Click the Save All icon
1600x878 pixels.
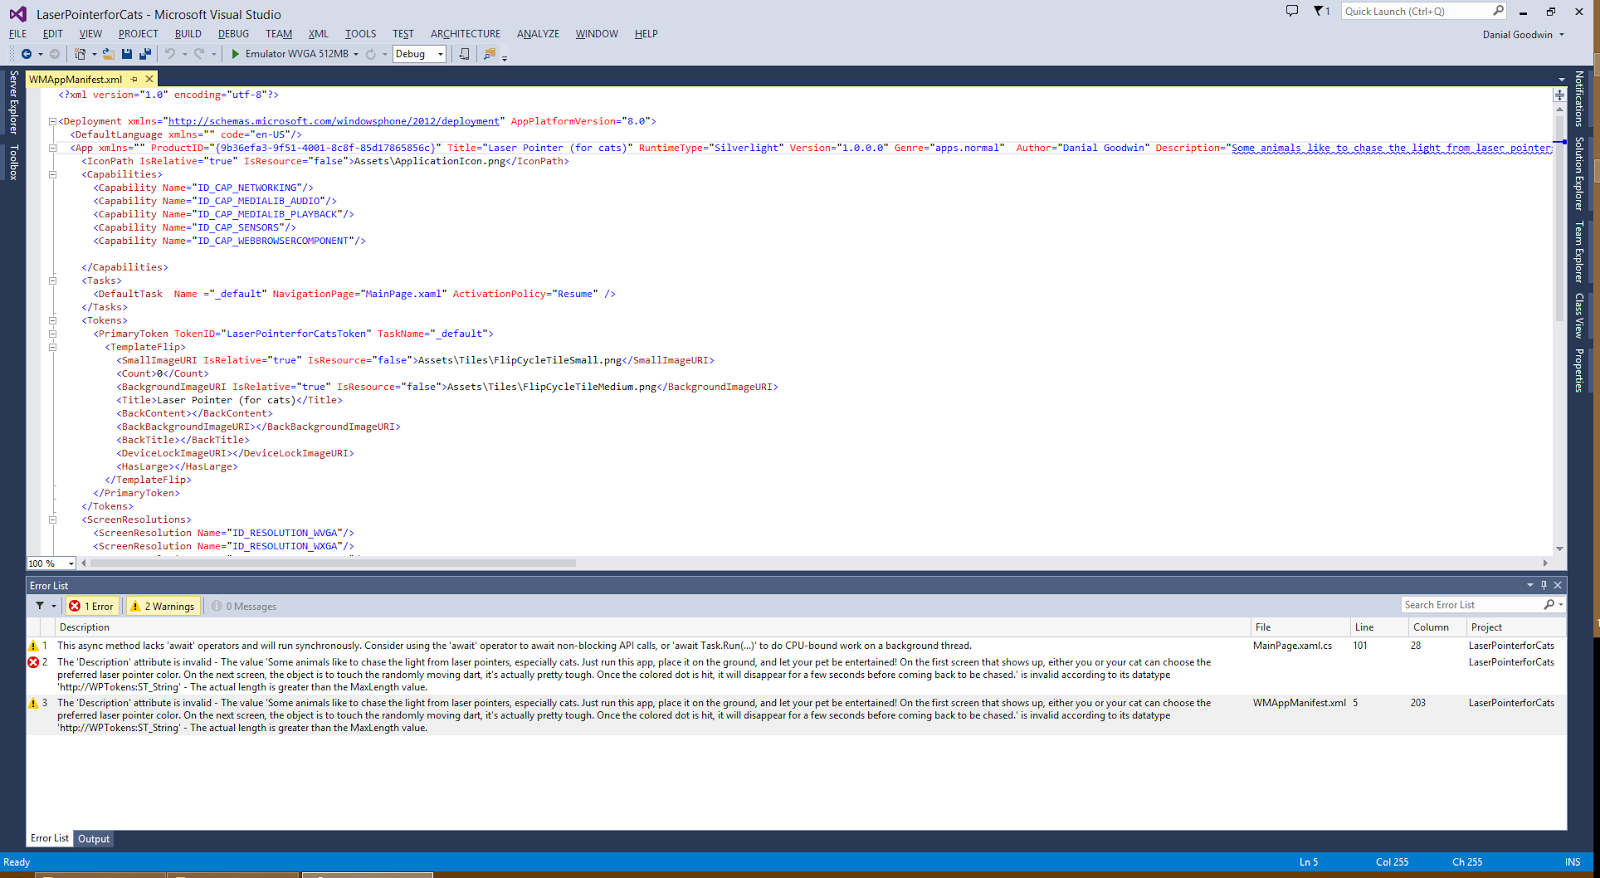point(145,54)
